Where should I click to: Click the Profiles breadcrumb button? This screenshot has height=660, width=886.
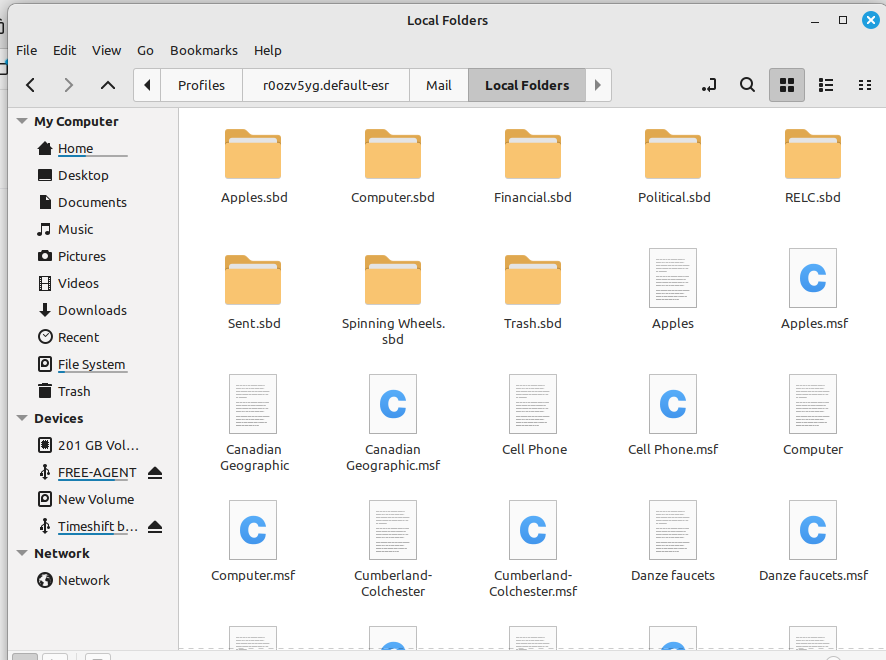(201, 85)
